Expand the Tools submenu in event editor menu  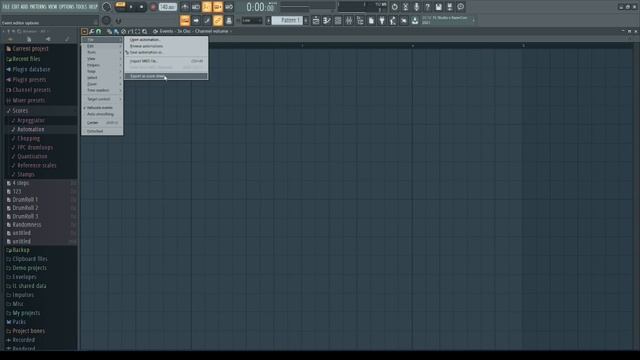(102, 52)
